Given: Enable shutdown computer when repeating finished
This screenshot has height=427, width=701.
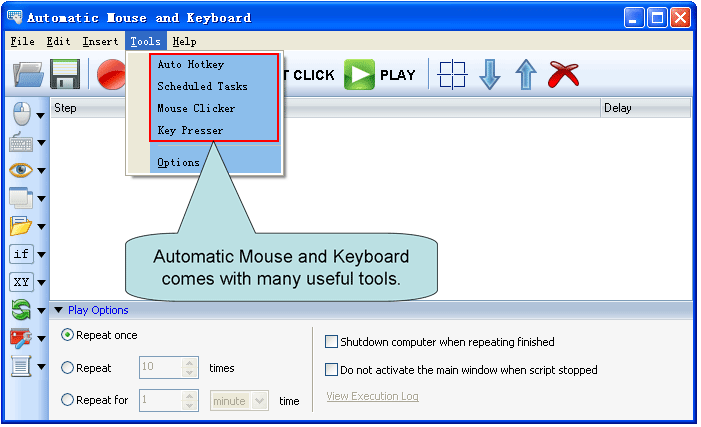Looking at the screenshot, I should [331, 342].
